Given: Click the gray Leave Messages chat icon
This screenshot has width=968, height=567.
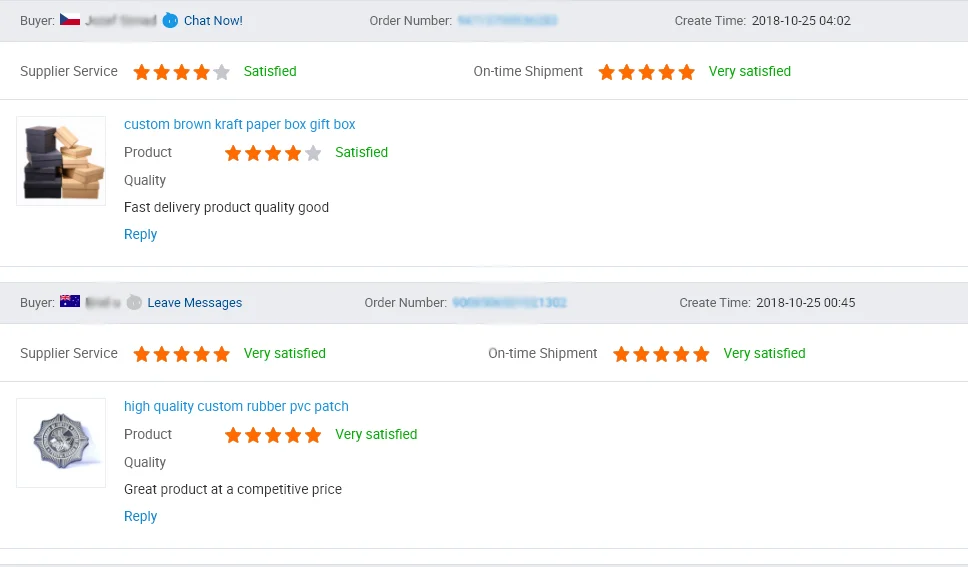Looking at the screenshot, I should (x=134, y=303).
